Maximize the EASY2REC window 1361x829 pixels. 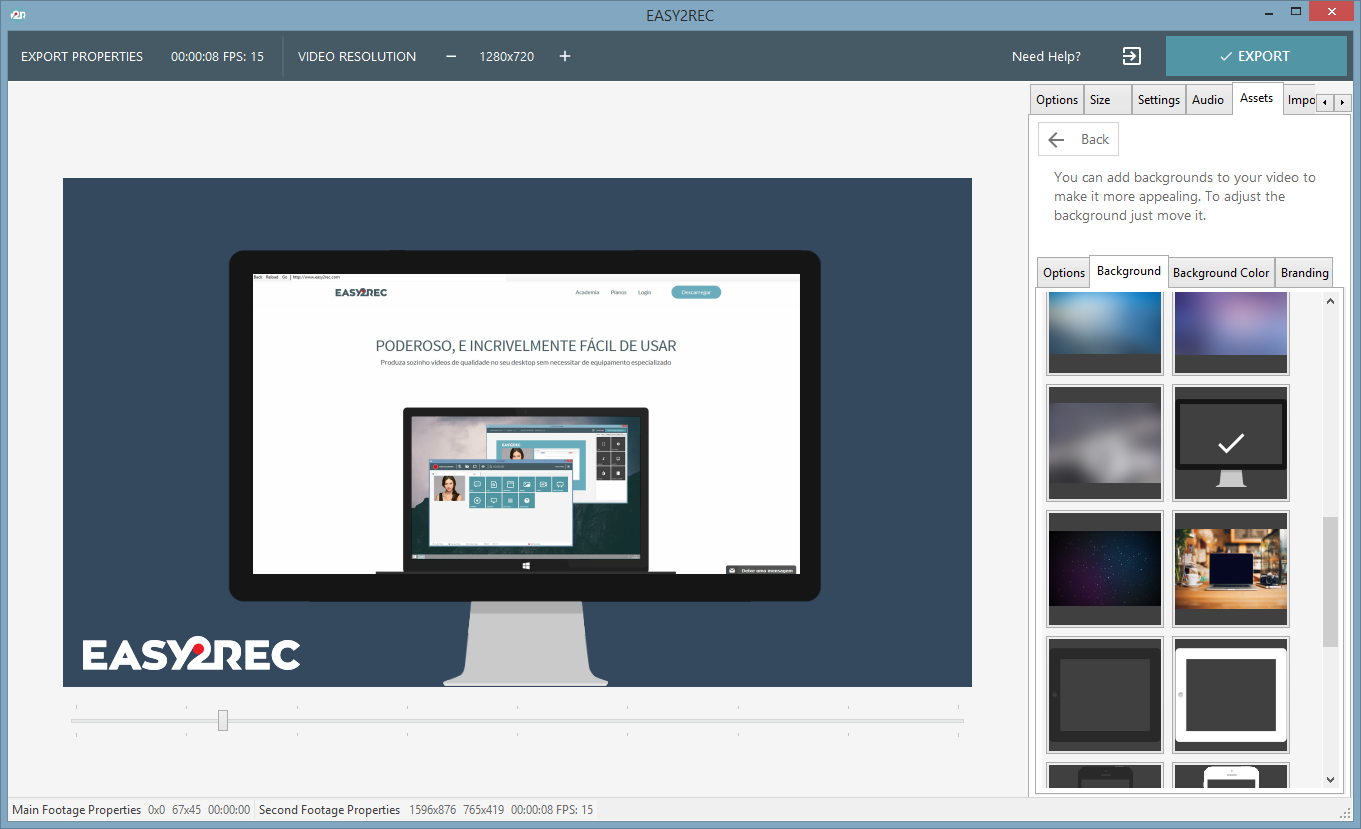click(x=1296, y=12)
